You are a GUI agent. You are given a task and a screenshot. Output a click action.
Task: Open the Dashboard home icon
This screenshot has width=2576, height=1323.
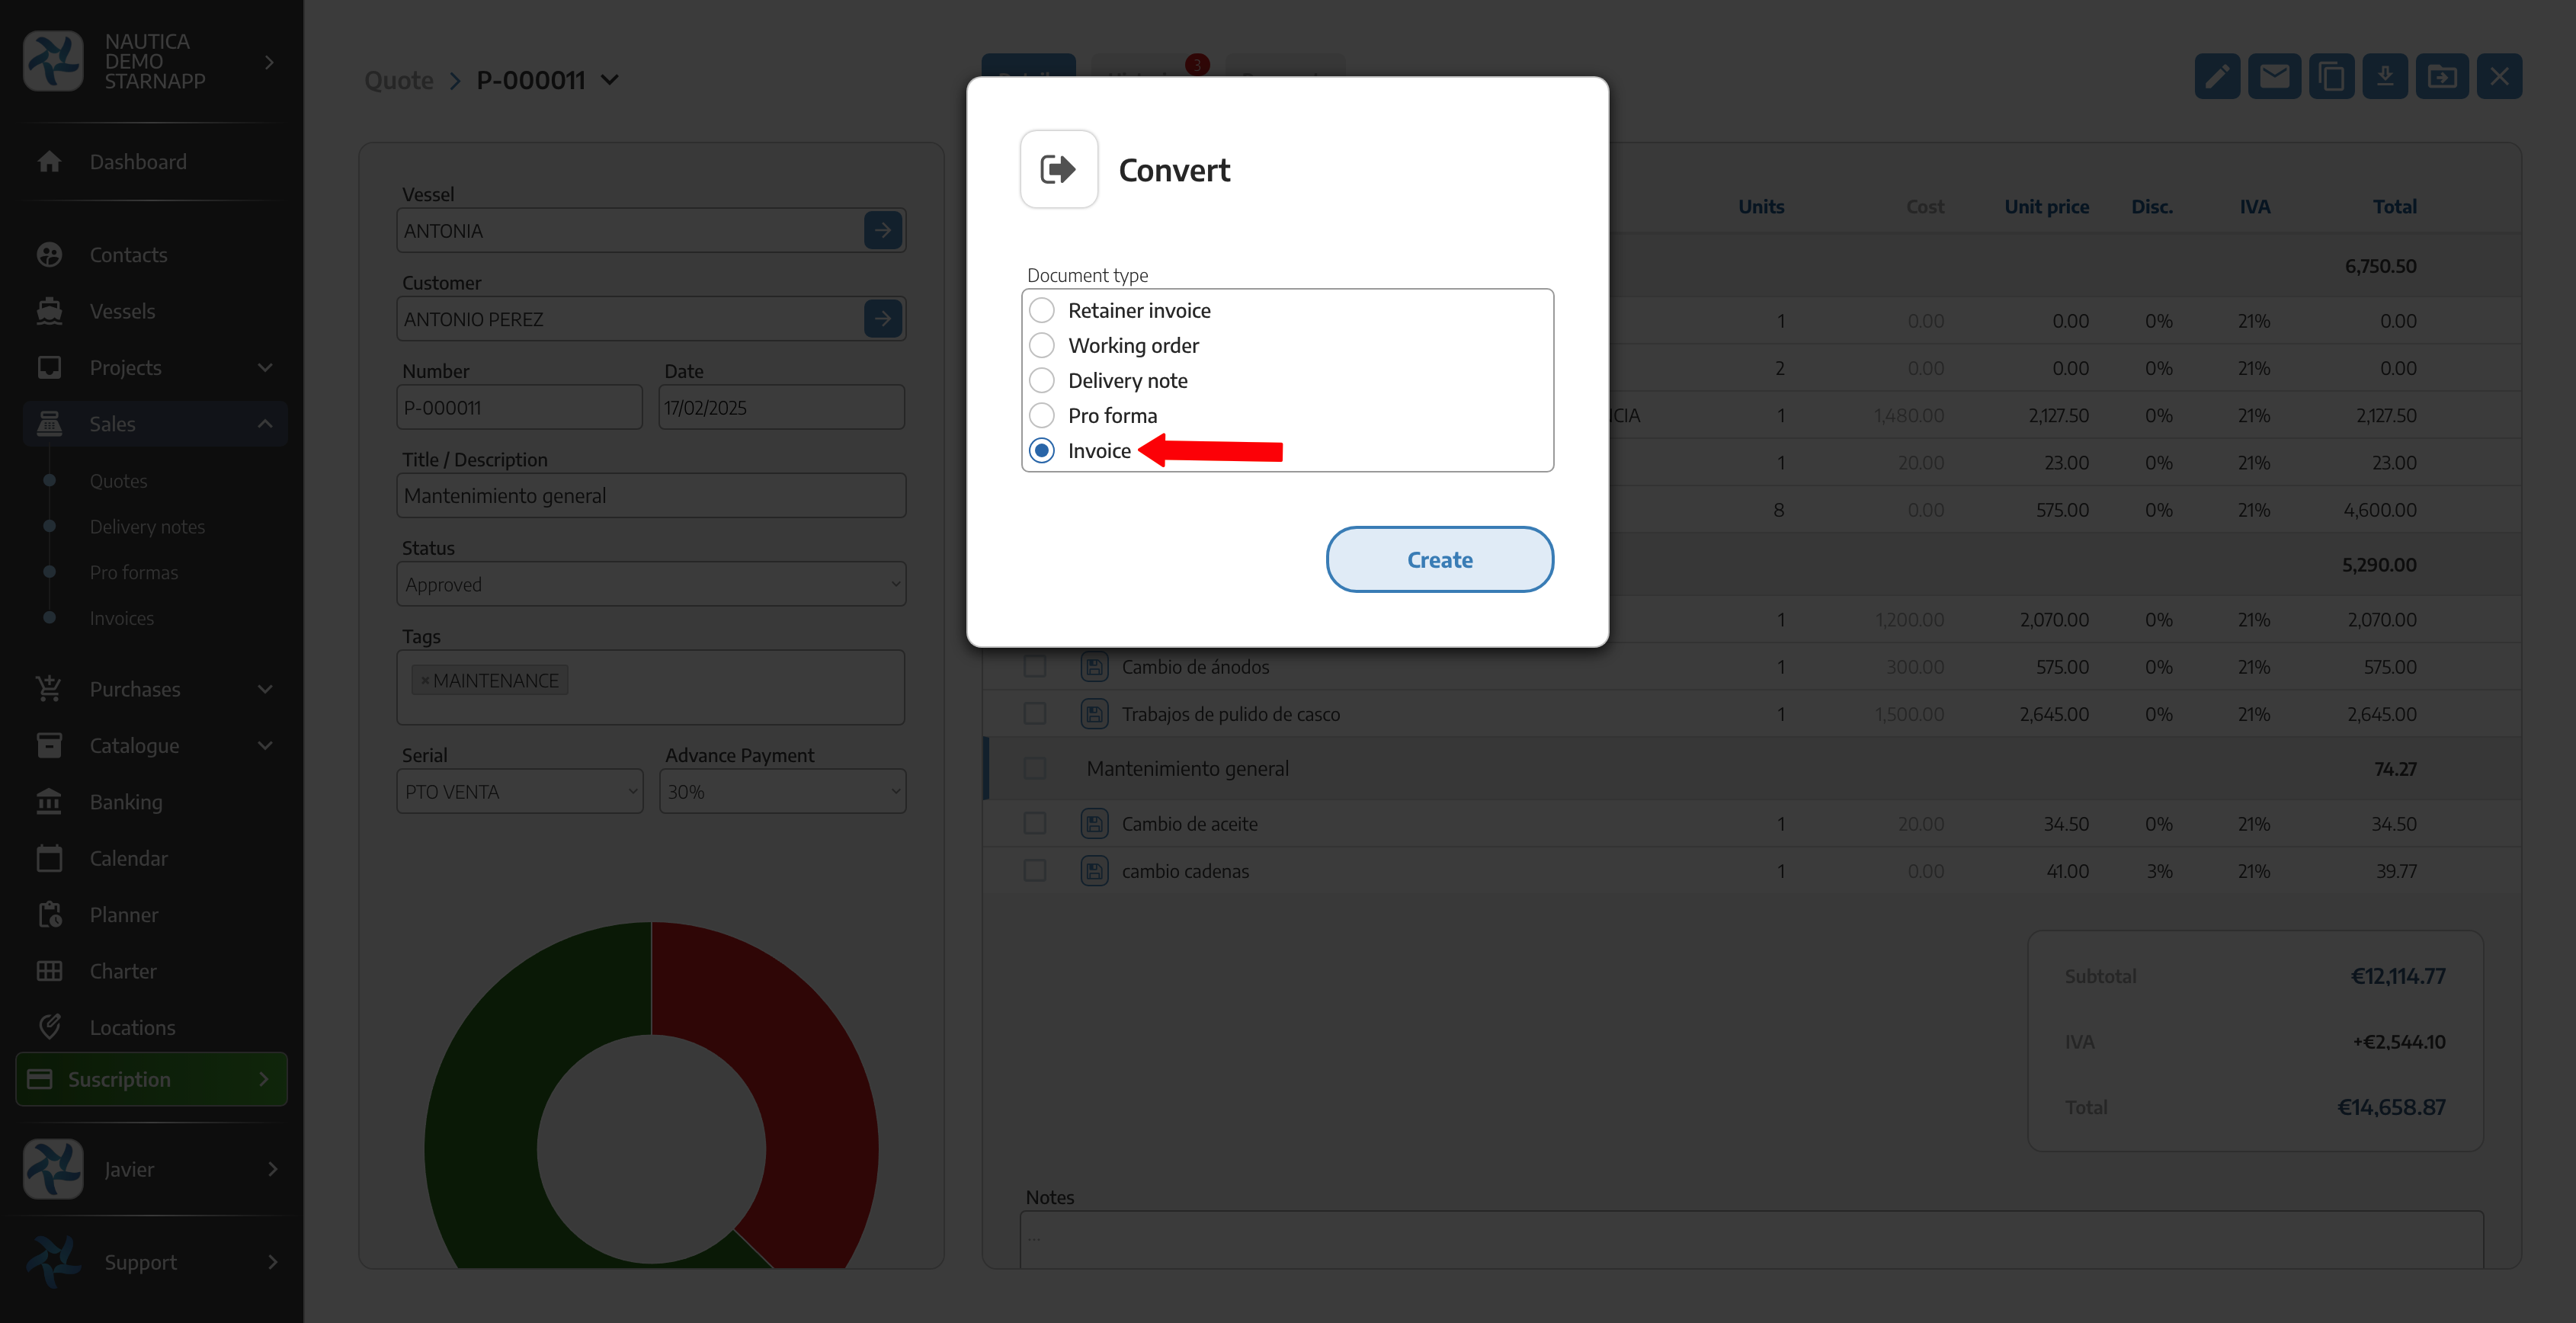(49, 161)
